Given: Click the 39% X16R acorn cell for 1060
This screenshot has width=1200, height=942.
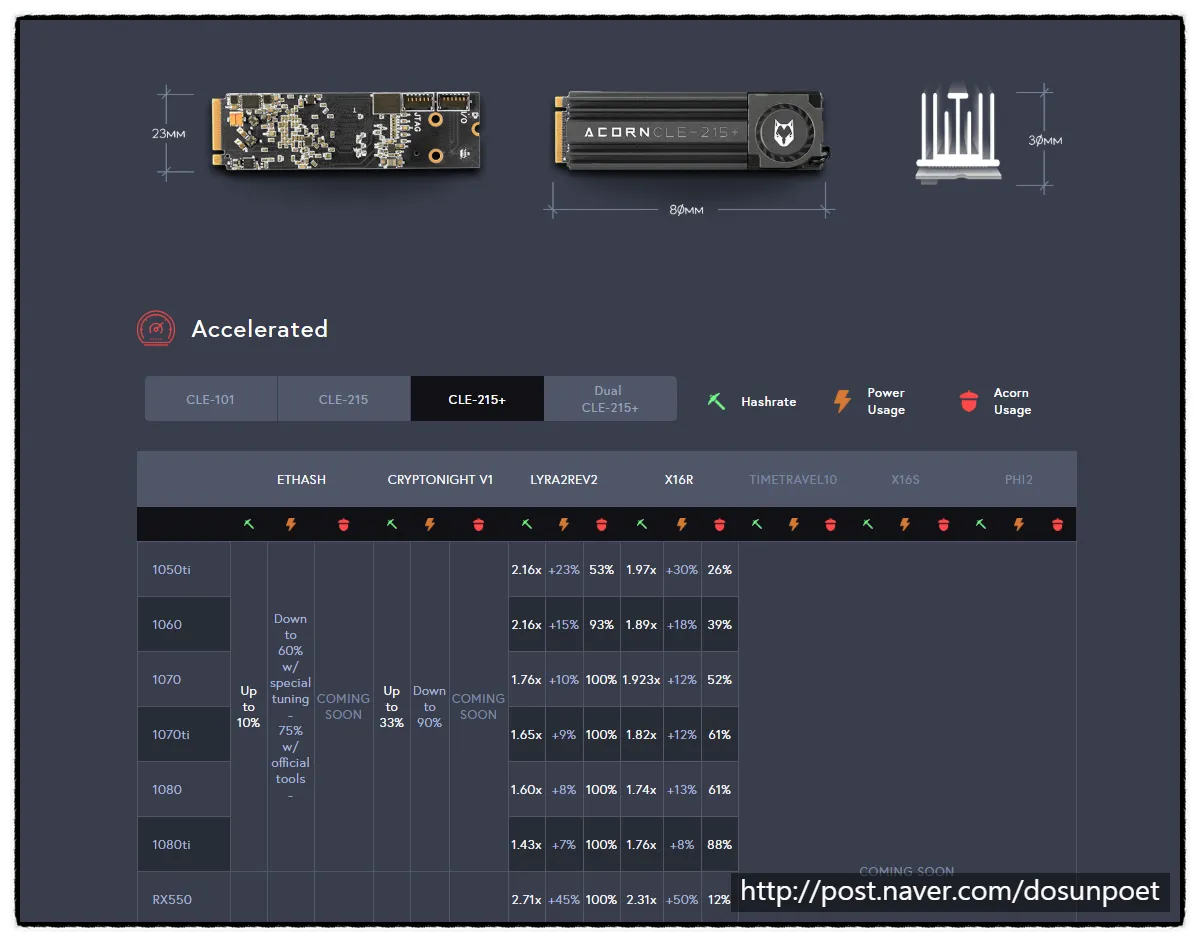Looking at the screenshot, I should pos(720,625).
